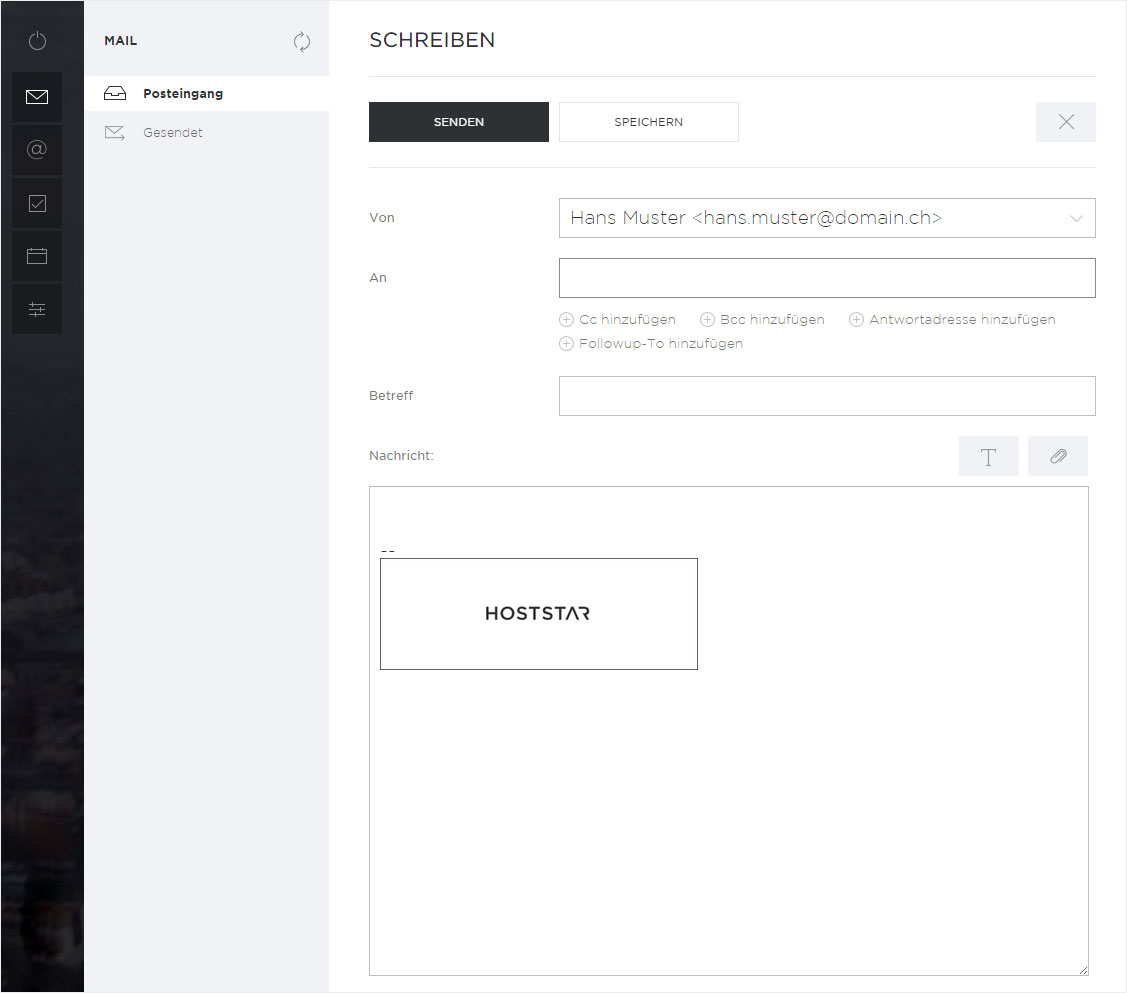
Task: Expand Followup-To hinzufügen option
Action: click(x=651, y=343)
